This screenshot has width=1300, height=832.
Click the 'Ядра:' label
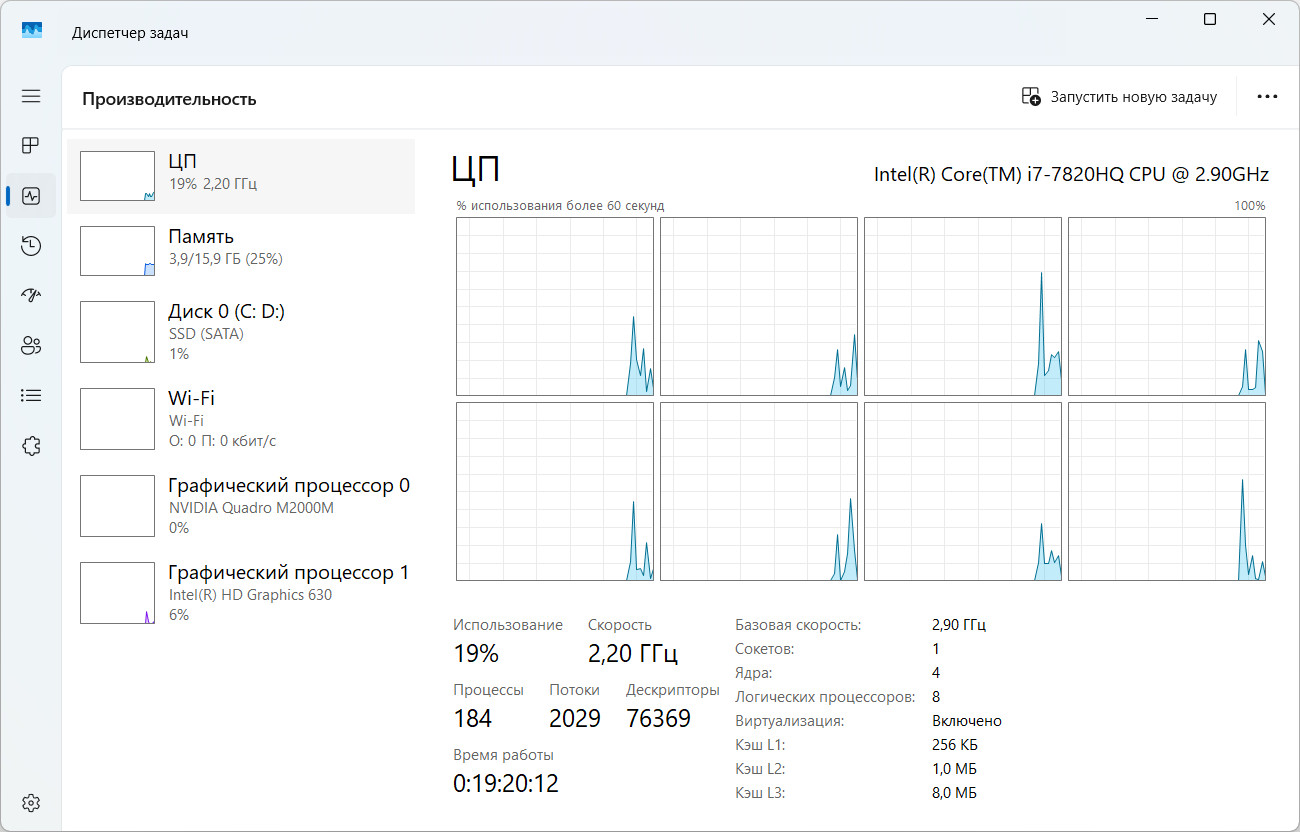(x=754, y=673)
